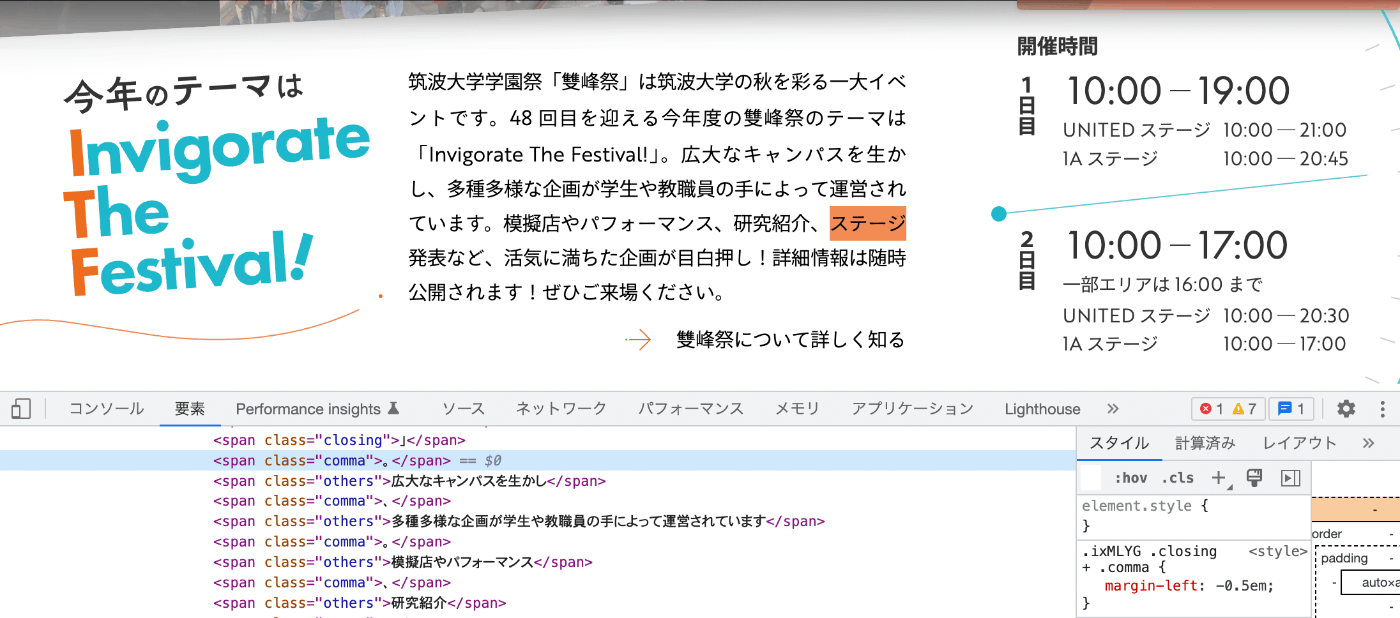The width and height of the screenshot is (1400, 618).
Task: Click the 開催時間 heading
Action: (x=1057, y=46)
